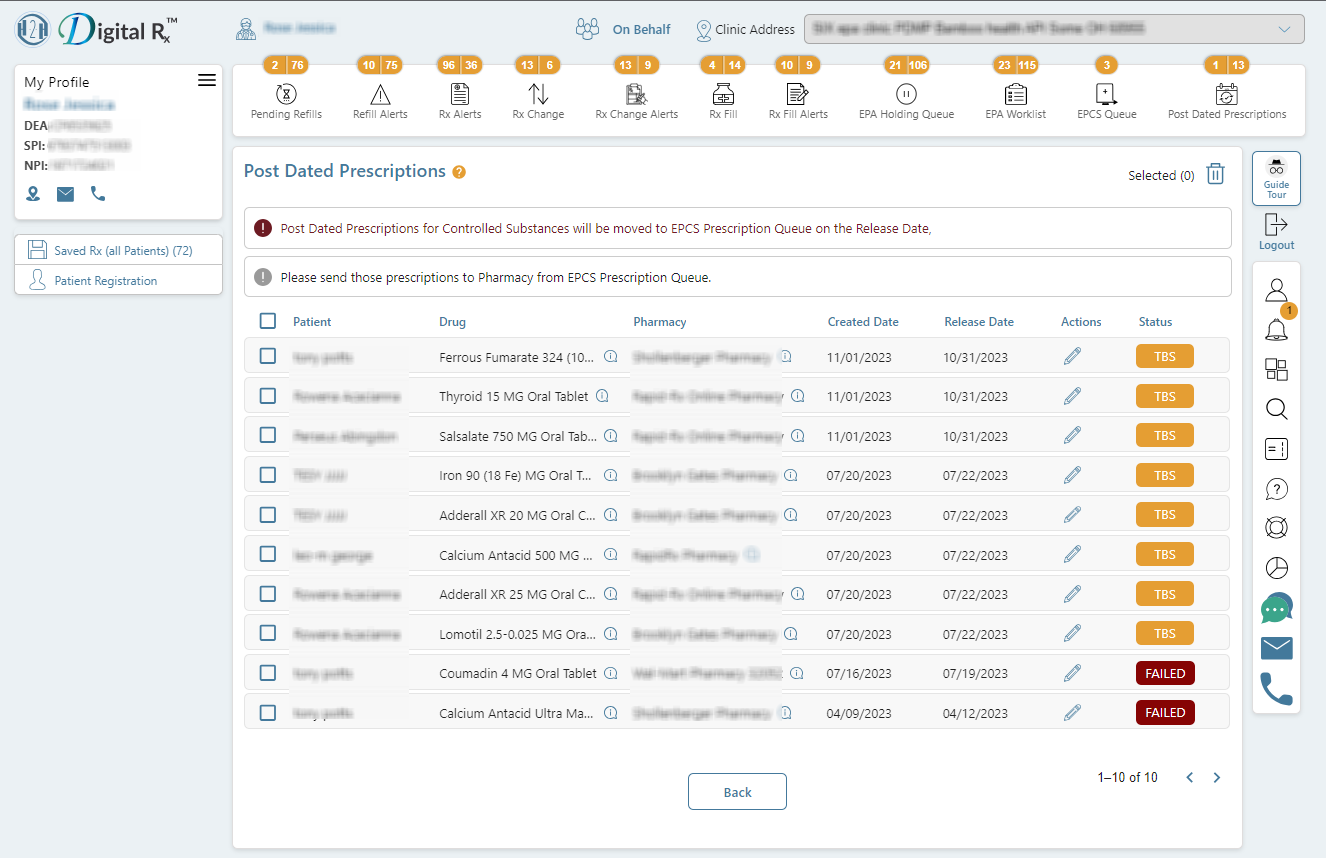This screenshot has height=858, width=1326.
Task: Open the Pending Refills queue icon
Action: tap(286, 93)
